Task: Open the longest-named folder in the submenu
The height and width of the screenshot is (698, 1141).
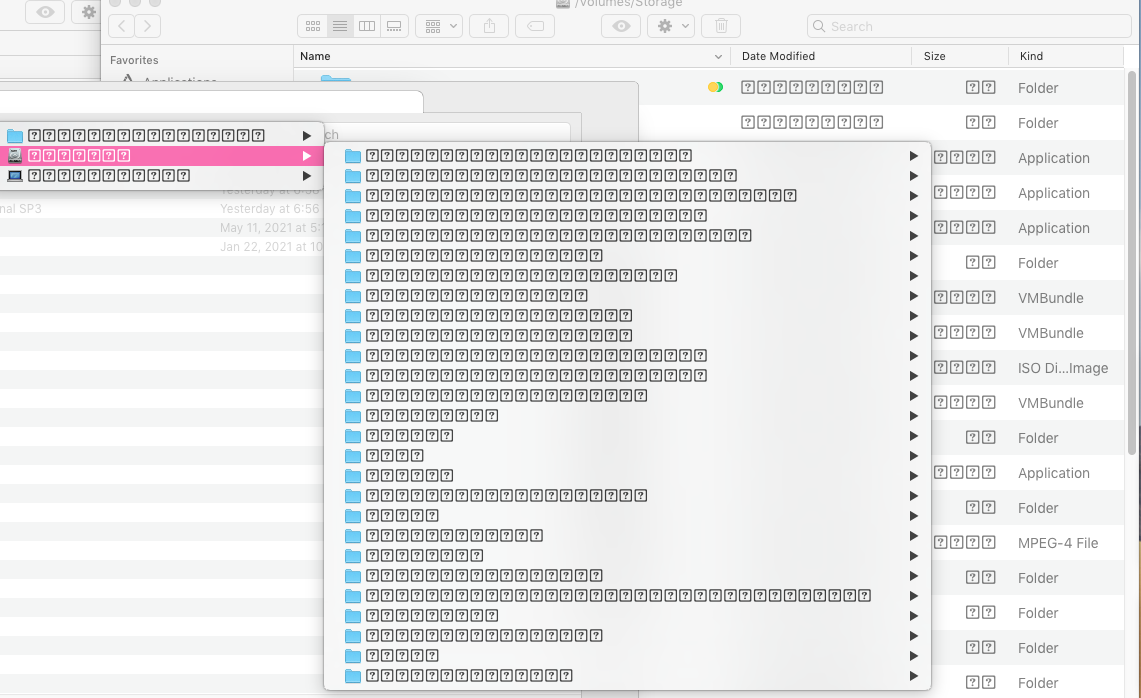Action: 627,595
